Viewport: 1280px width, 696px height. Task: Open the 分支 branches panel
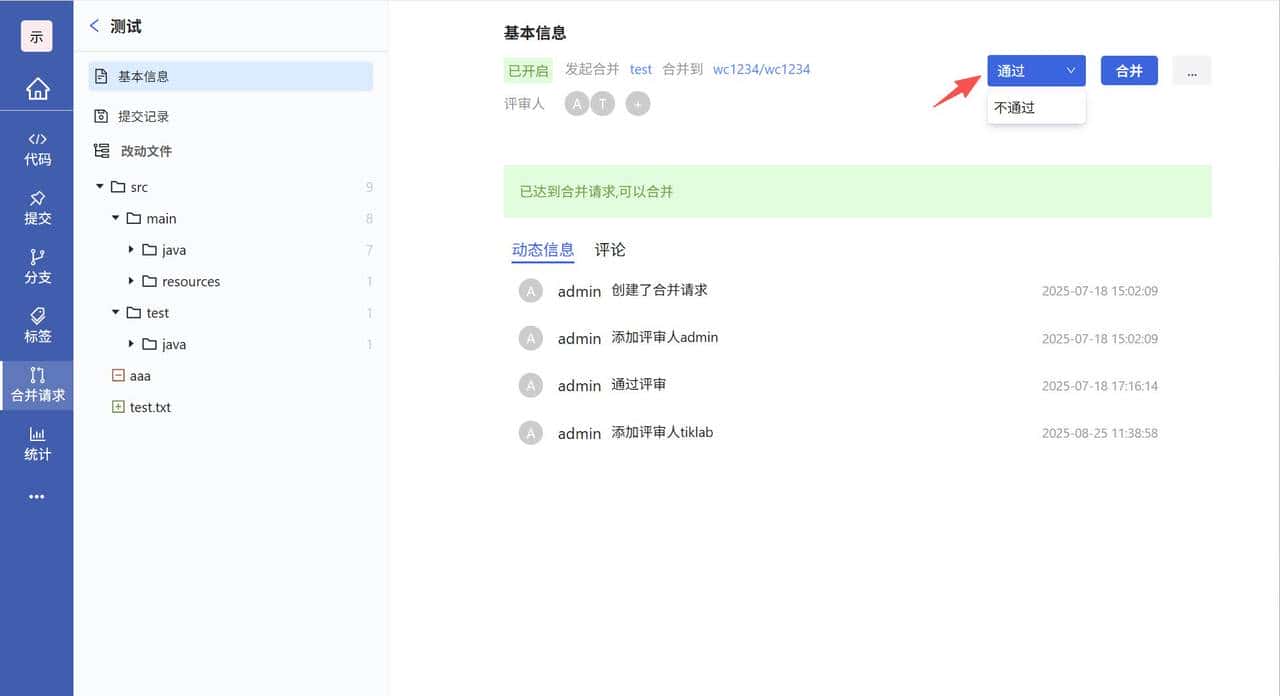click(37, 268)
